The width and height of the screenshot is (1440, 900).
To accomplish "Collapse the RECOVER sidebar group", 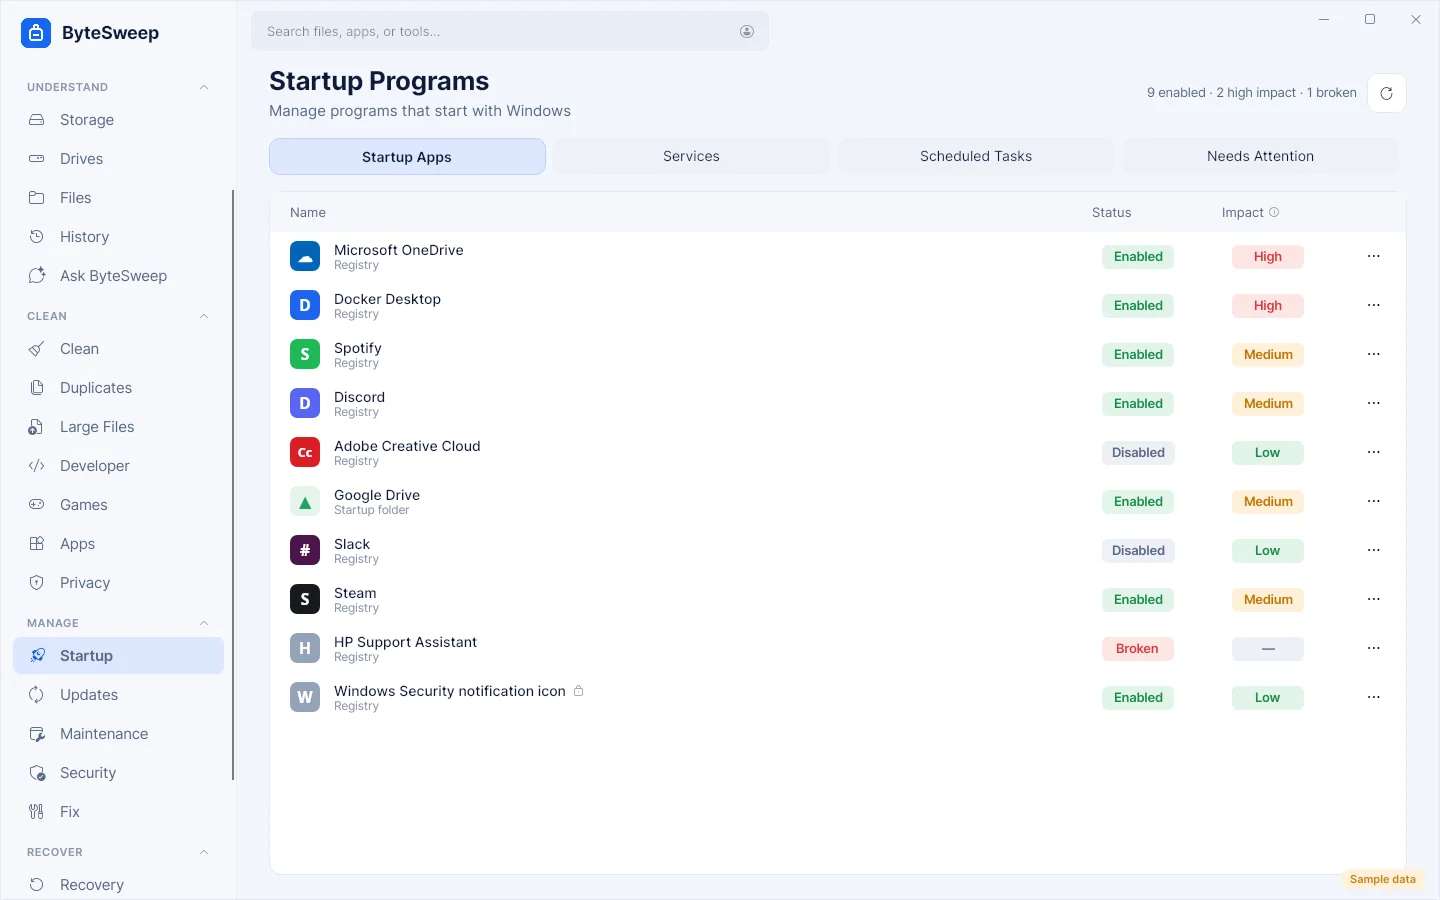I will pyautogui.click(x=204, y=852).
